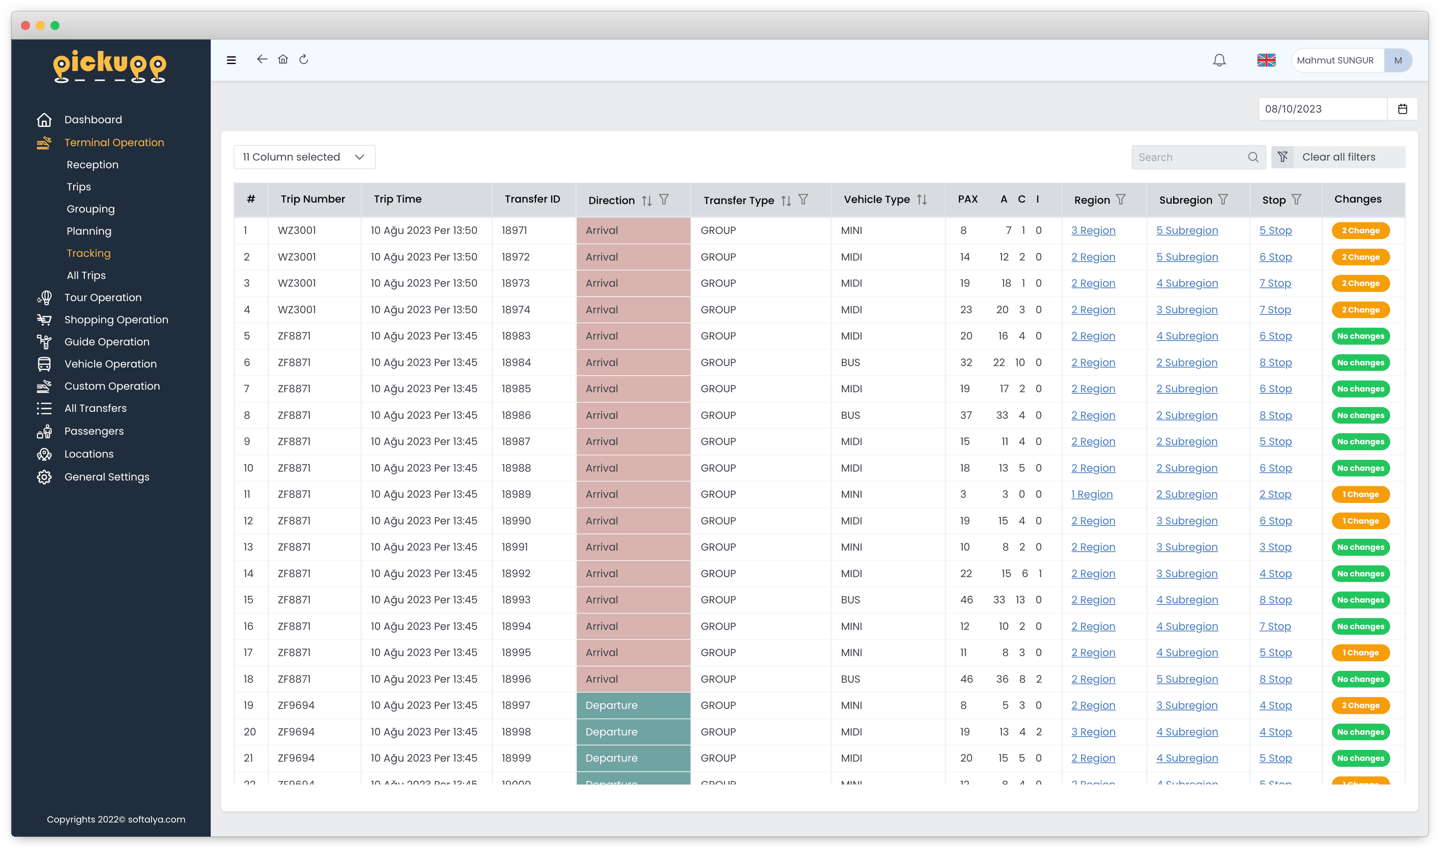The image size is (1440, 848).
Task: Filter the Direction column
Action: (x=664, y=200)
